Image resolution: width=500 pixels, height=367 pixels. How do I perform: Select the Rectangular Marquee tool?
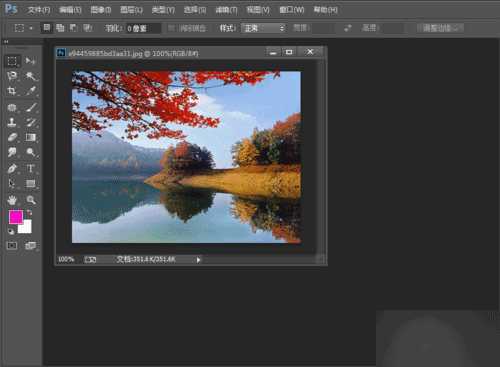point(12,61)
